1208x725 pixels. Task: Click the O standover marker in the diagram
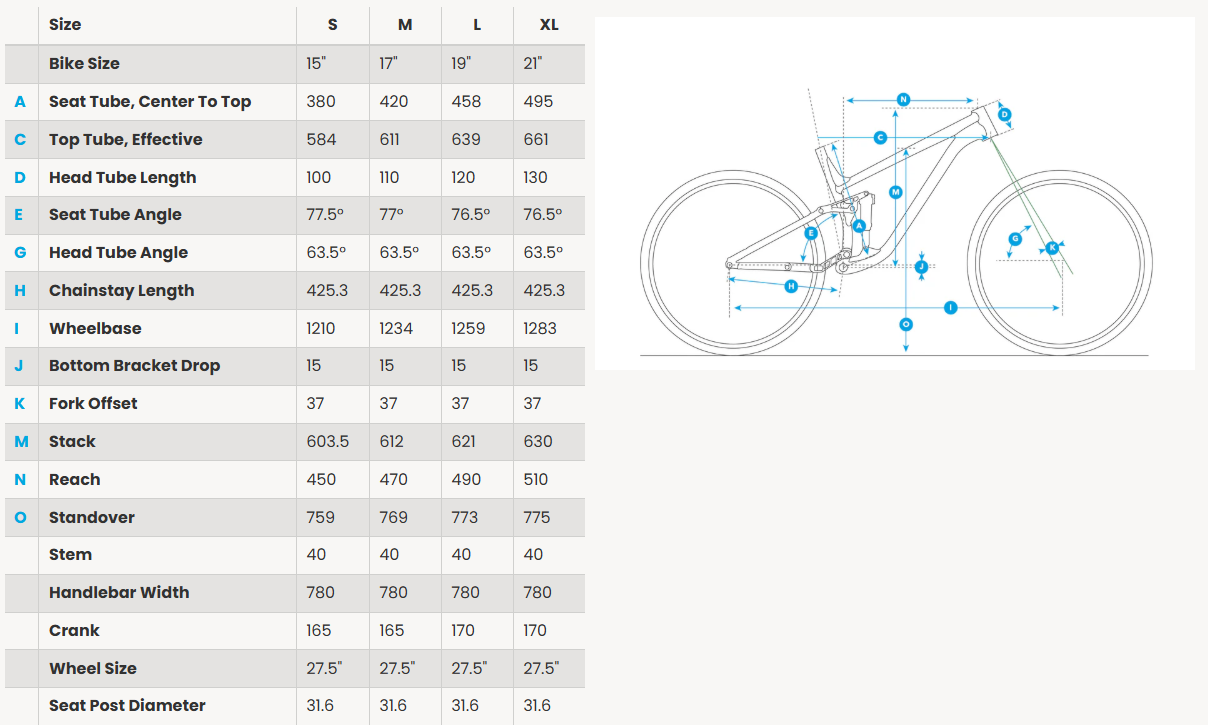pos(906,324)
